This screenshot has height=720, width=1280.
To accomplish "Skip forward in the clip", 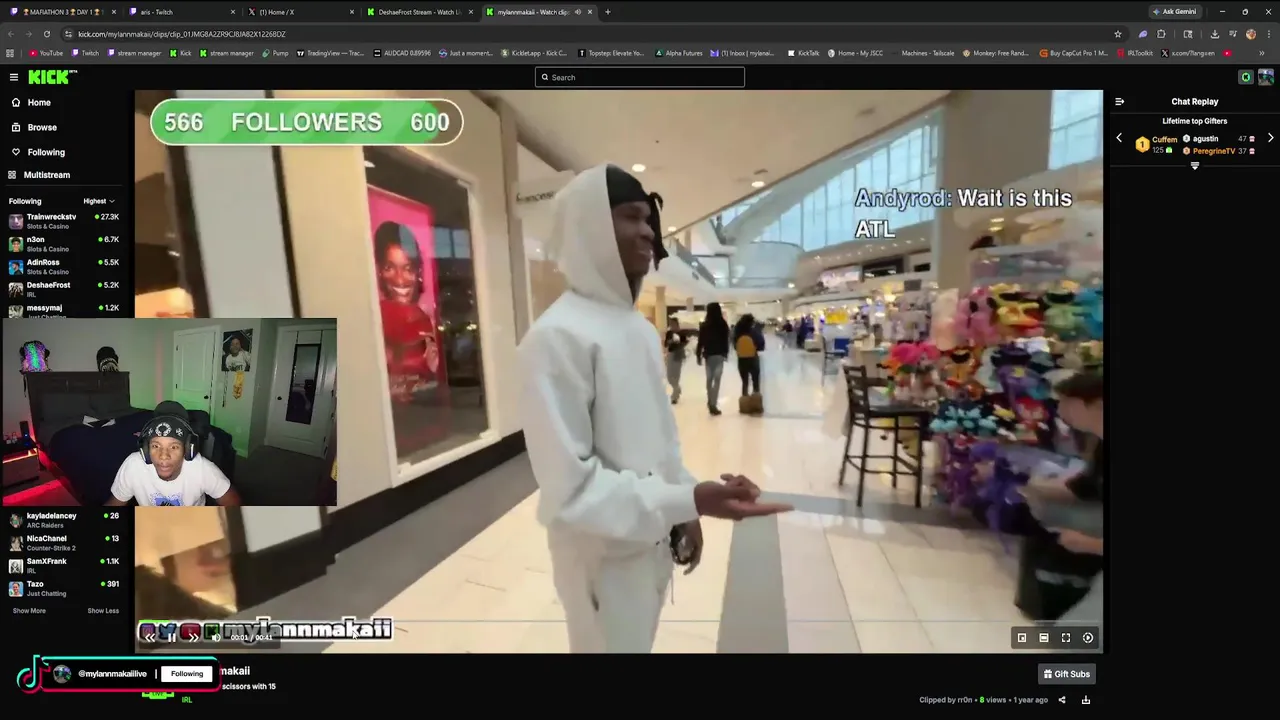I will coord(193,637).
